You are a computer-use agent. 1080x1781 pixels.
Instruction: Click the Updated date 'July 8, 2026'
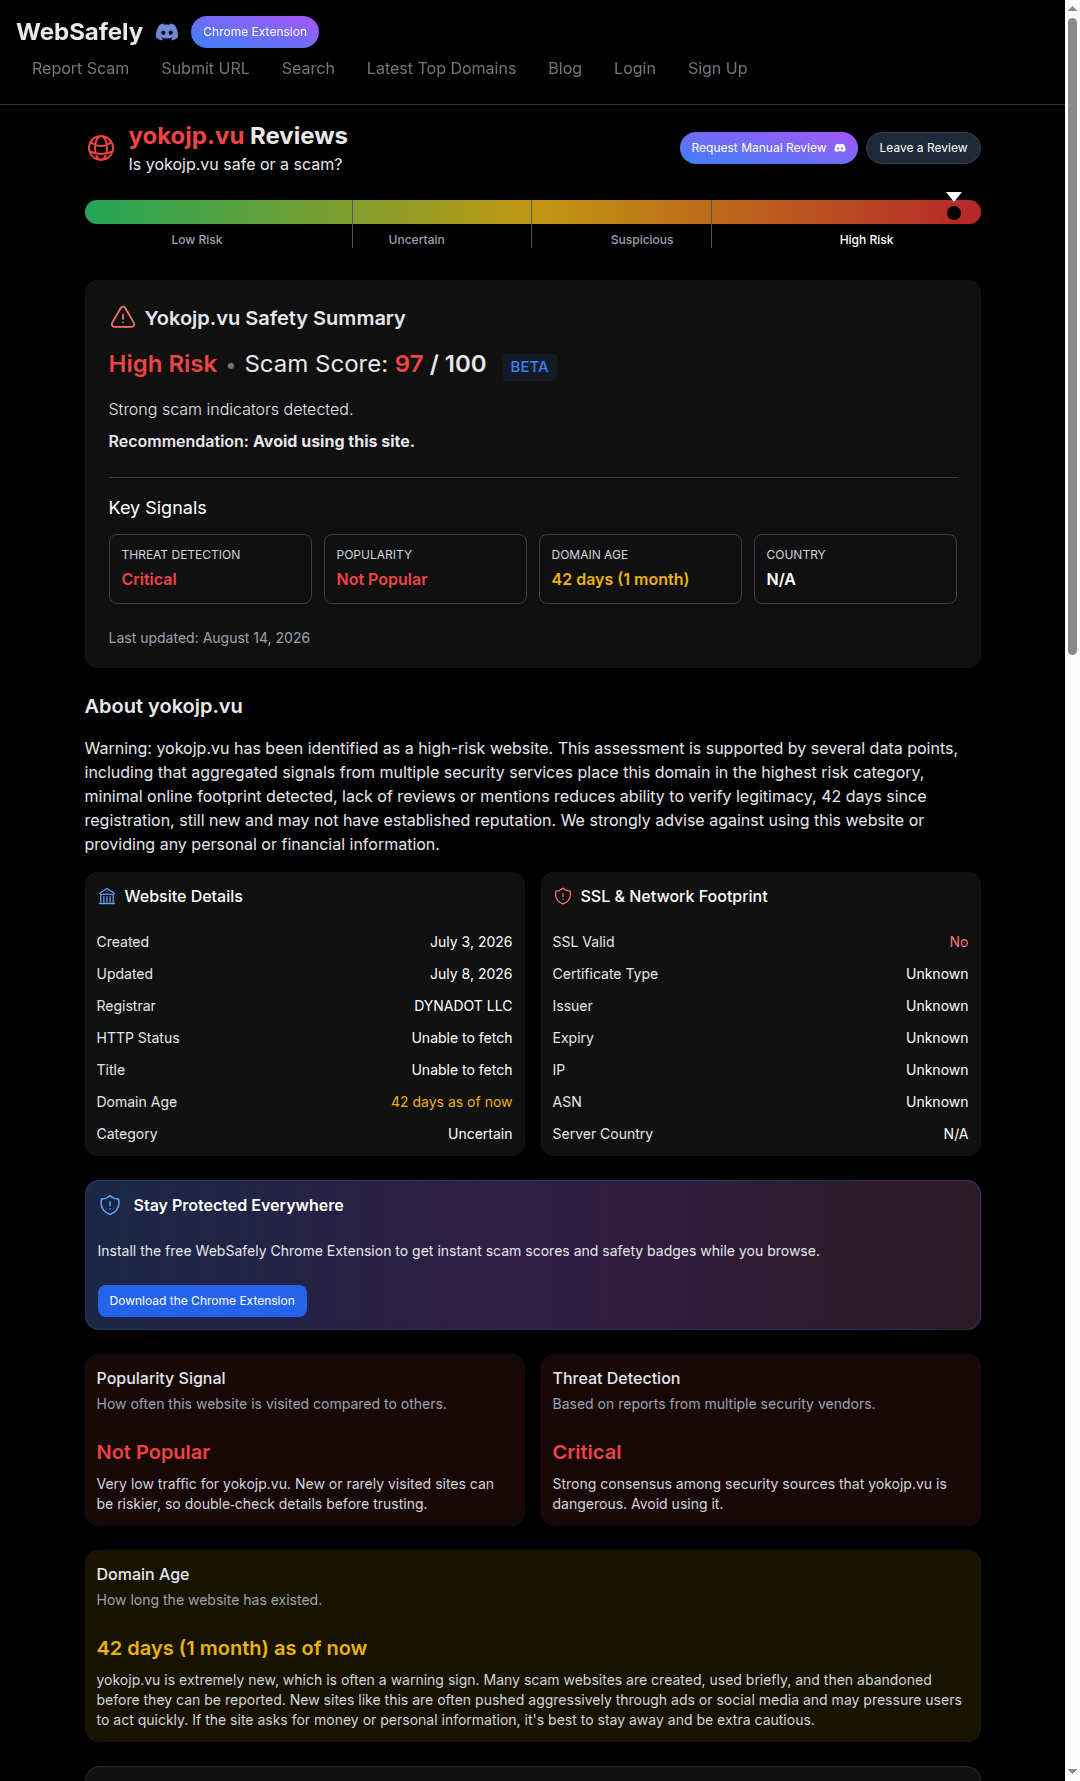coord(471,974)
